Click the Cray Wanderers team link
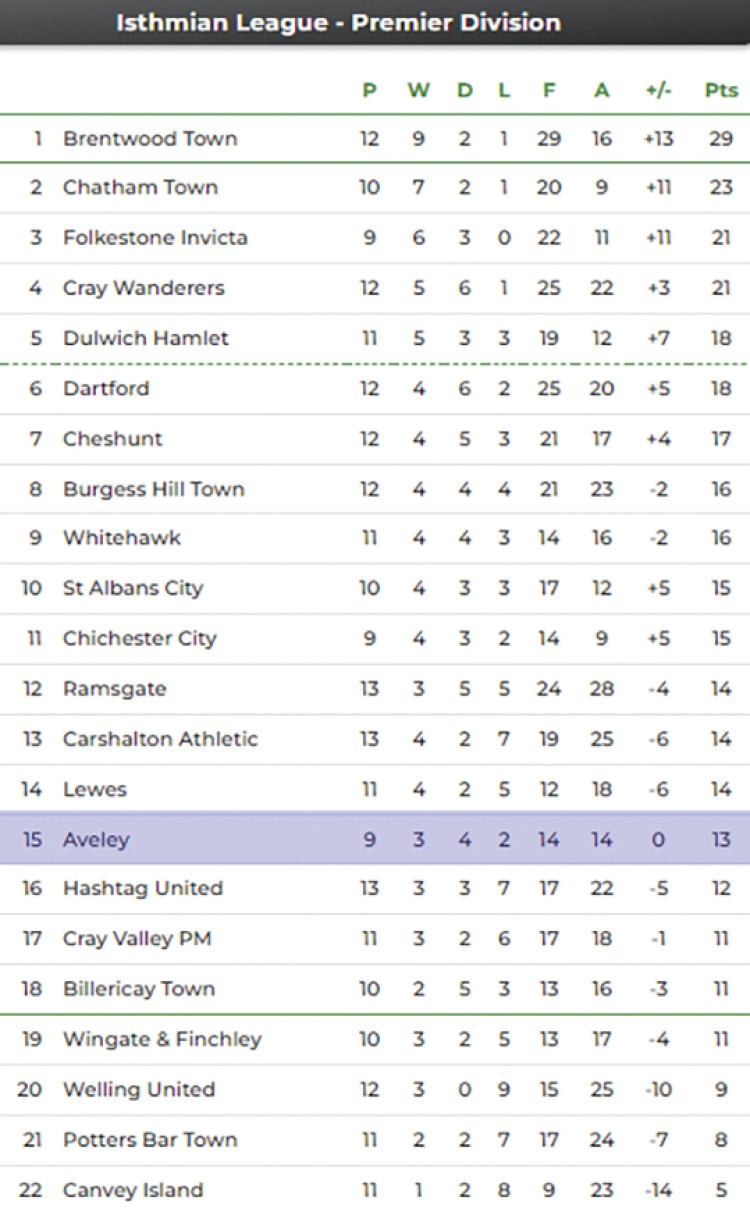 [x=143, y=288]
